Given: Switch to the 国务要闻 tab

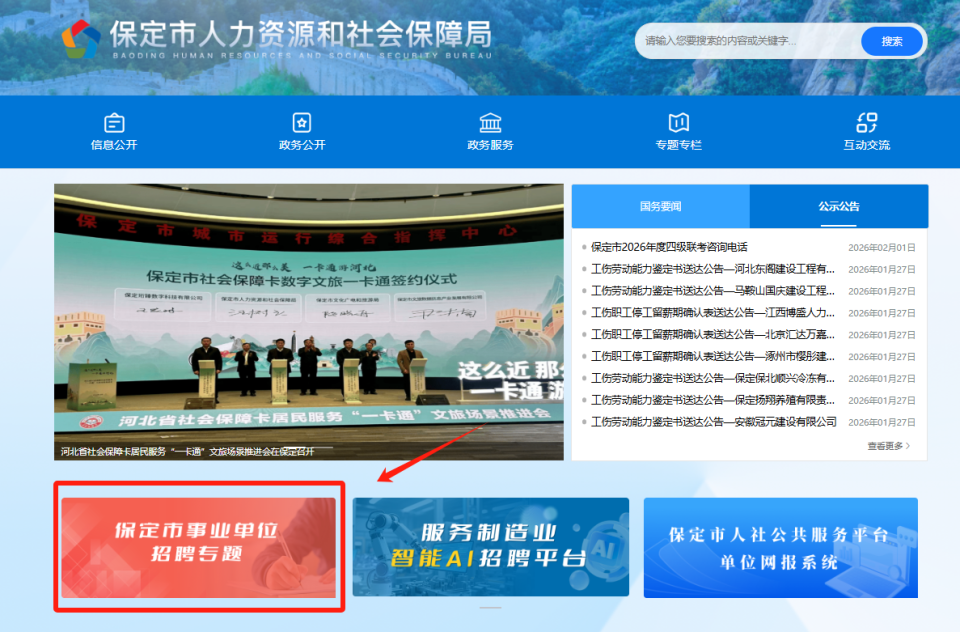Looking at the screenshot, I should [660, 204].
